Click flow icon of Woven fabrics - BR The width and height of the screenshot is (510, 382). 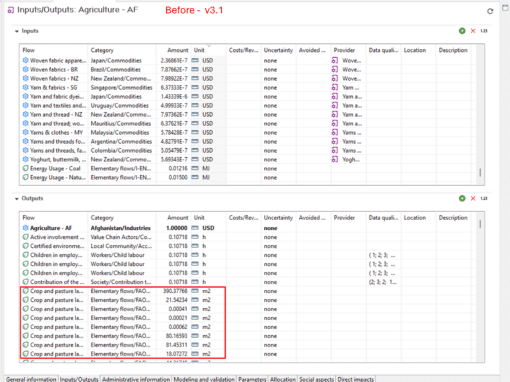pos(25,69)
